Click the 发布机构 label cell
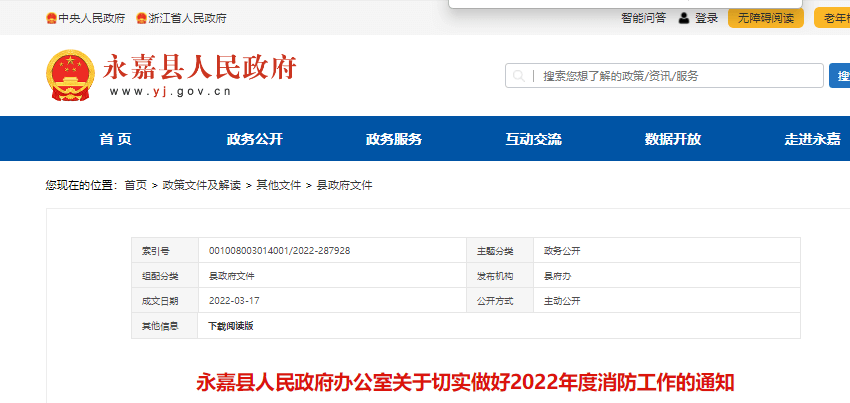Viewport: 850px width, 403px height. coord(500,276)
